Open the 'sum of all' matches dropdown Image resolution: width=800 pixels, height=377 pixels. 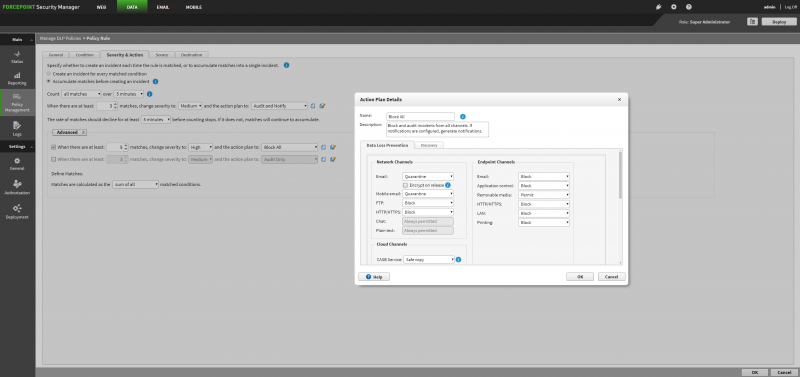[x=136, y=184]
